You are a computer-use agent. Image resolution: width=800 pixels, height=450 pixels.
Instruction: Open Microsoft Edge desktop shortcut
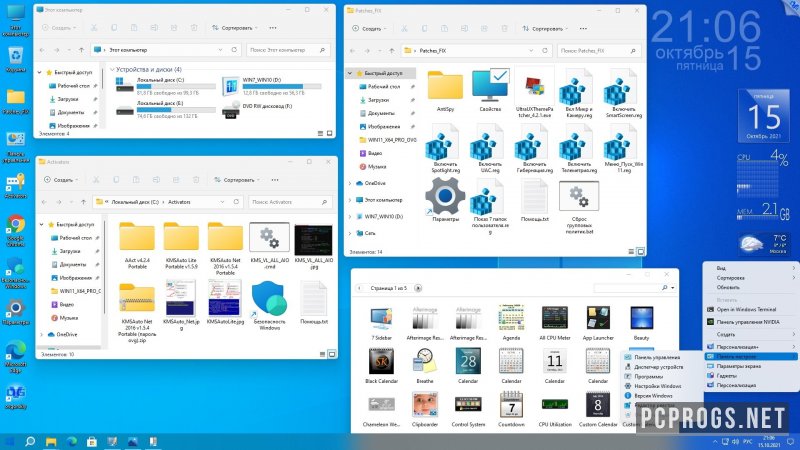[x=16, y=355]
